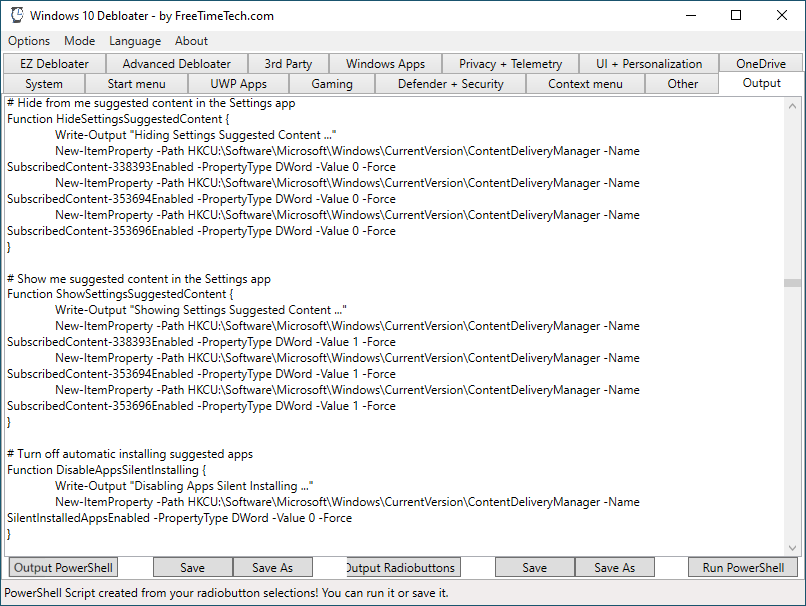Click 'Disabling Apps Silent Installing' Write-Output line
The height and width of the screenshot is (606, 806).
click(184, 486)
